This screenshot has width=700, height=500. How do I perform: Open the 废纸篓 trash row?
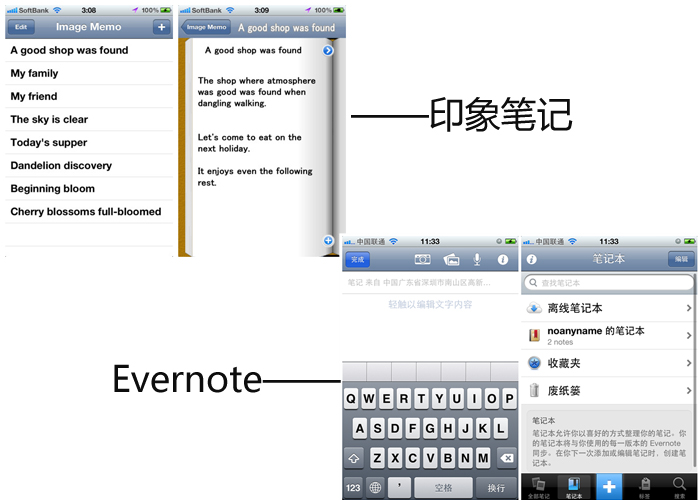(608, 391)
